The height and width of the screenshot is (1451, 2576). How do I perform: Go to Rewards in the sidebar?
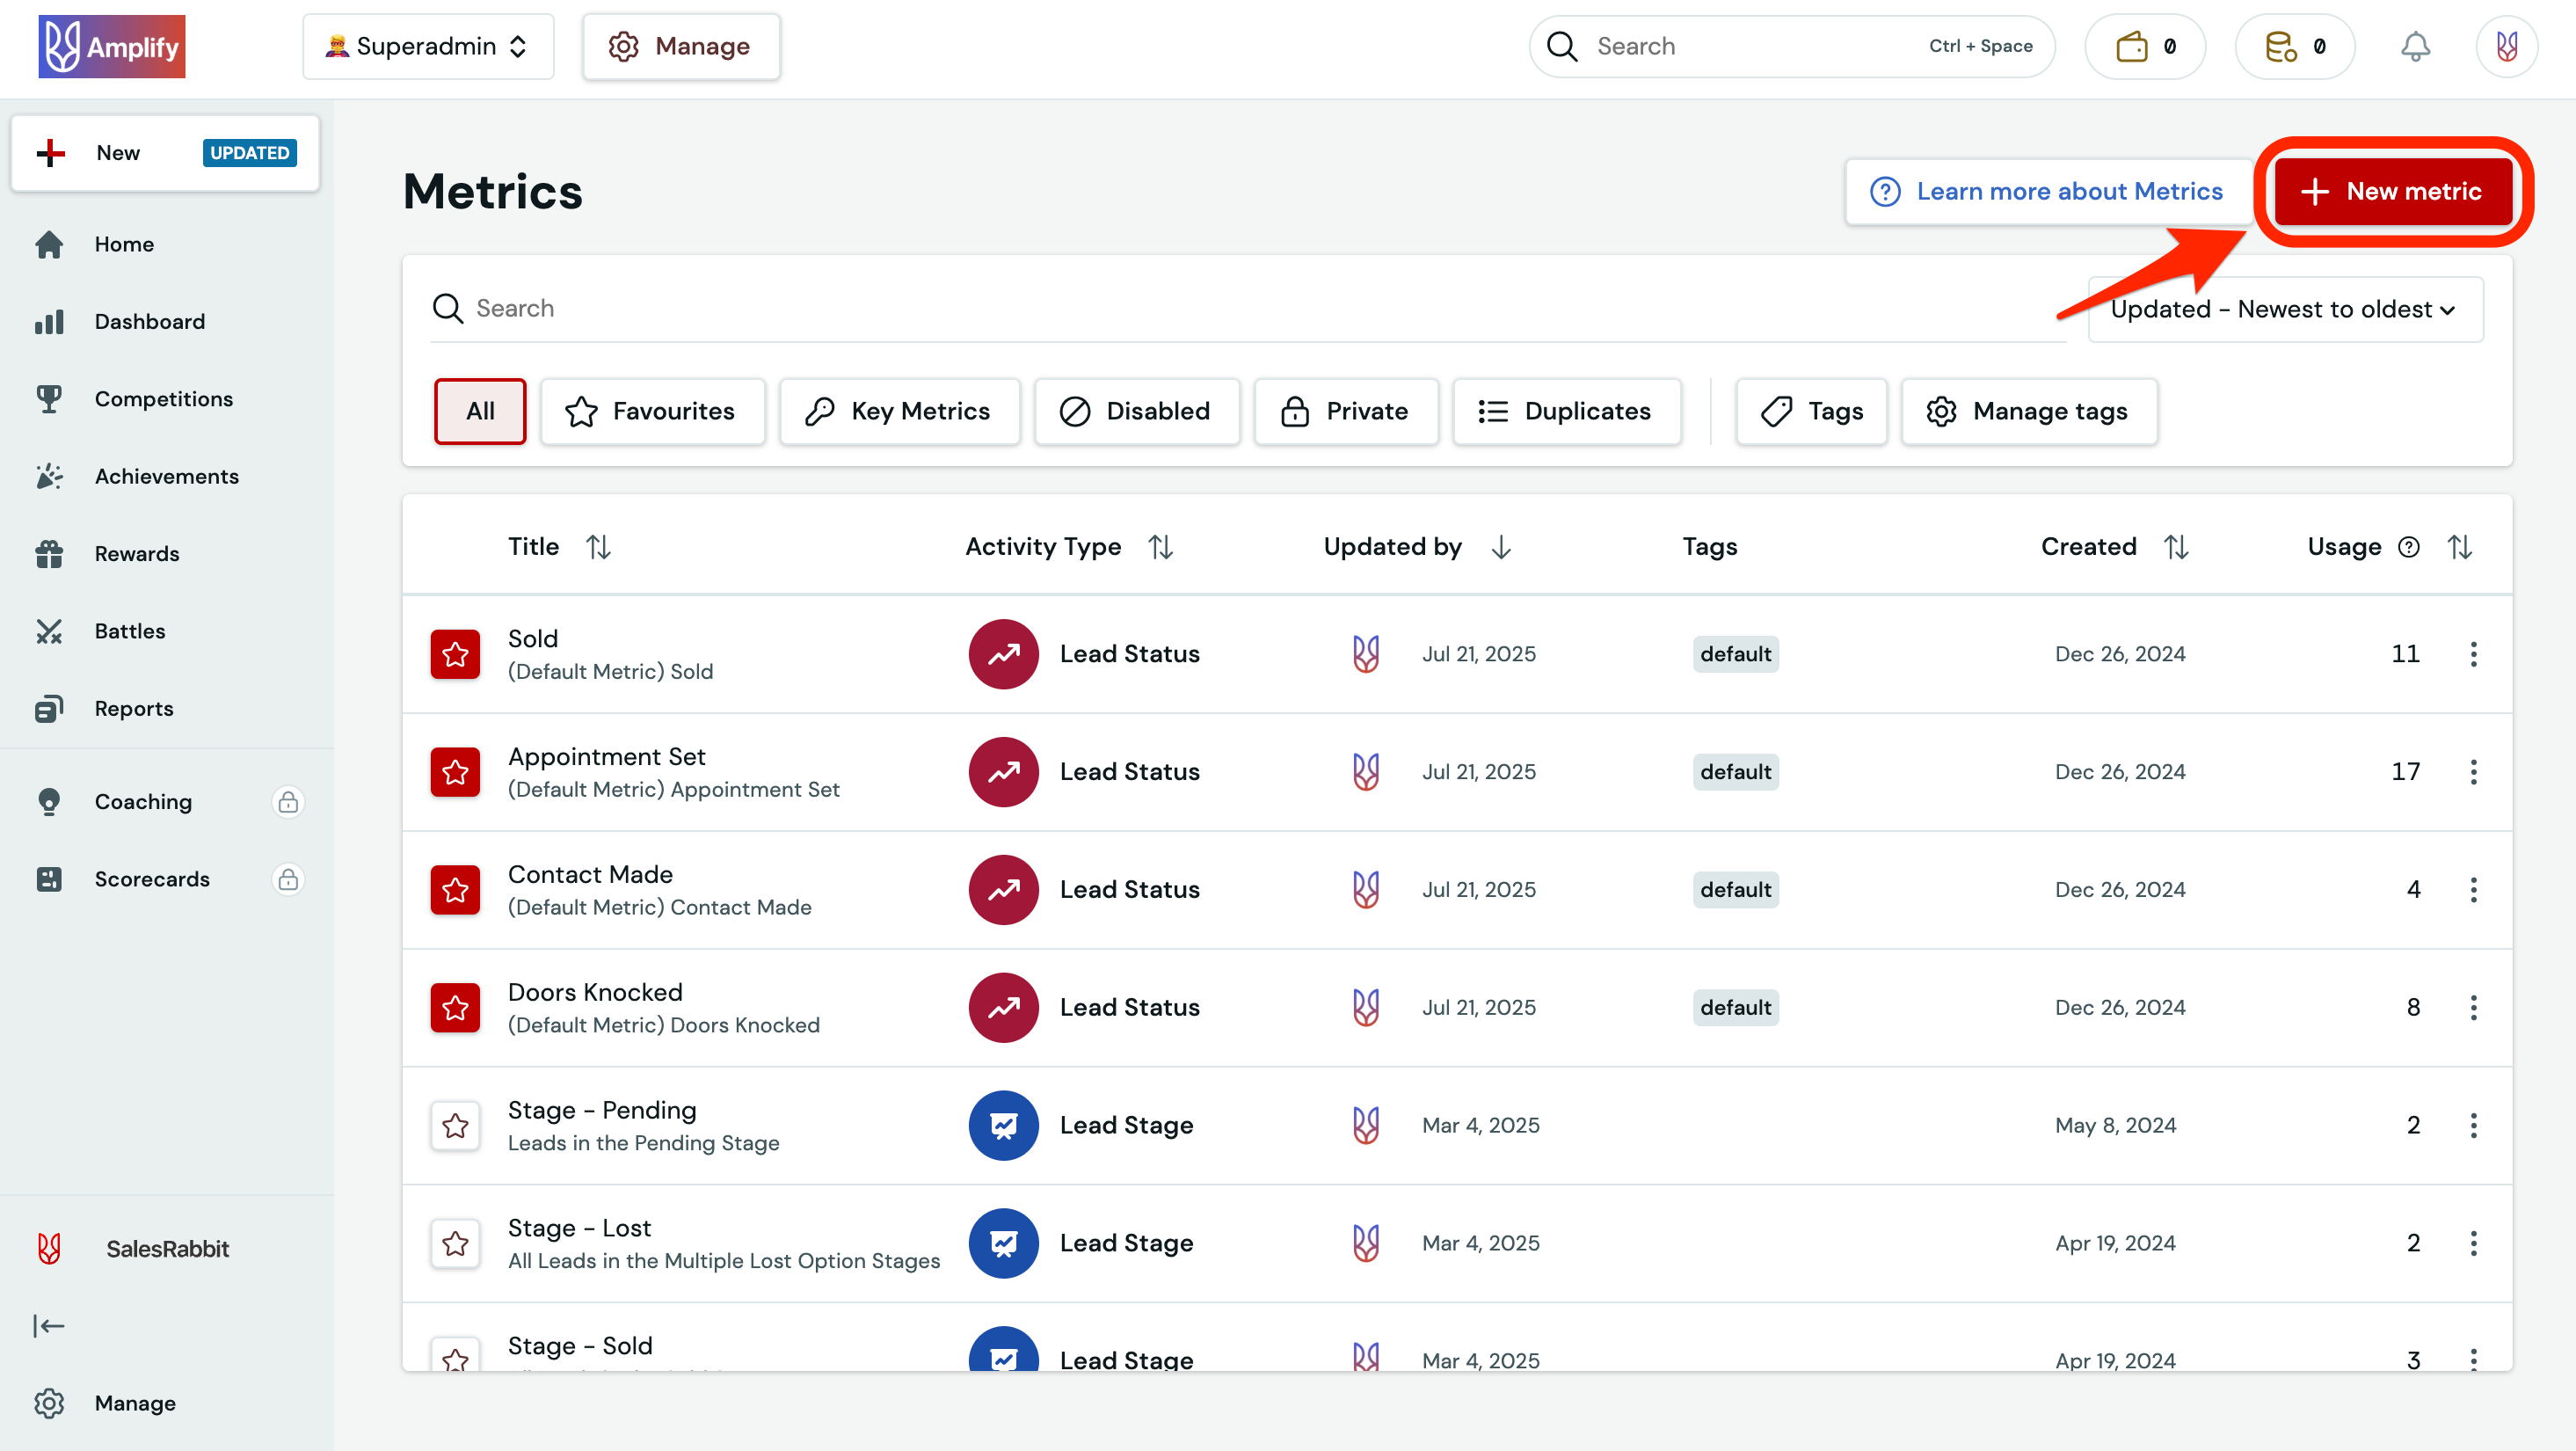pos(136,553)
